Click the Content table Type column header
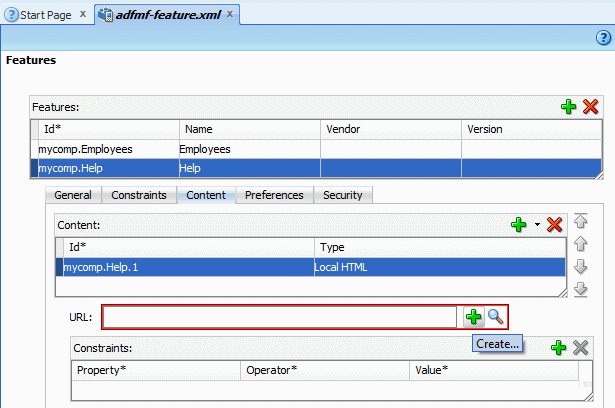615x408 pixels. [x=440, y=247]
